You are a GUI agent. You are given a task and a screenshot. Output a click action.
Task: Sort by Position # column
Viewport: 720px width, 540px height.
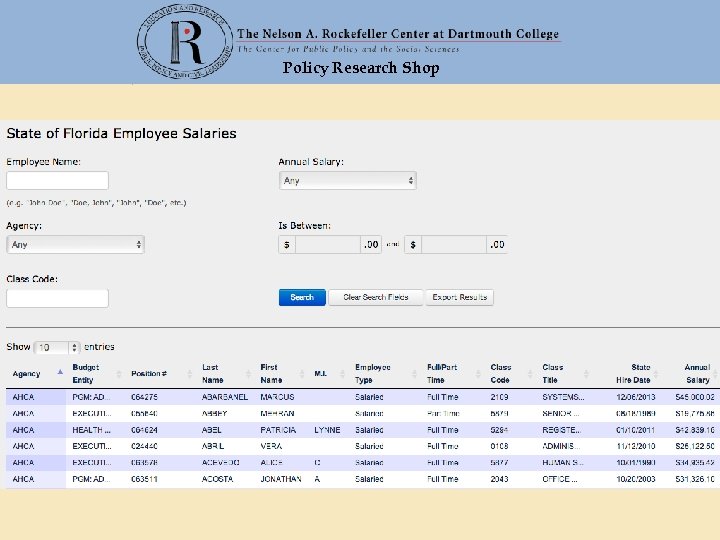pyautogui.click(x=149, y=374)
